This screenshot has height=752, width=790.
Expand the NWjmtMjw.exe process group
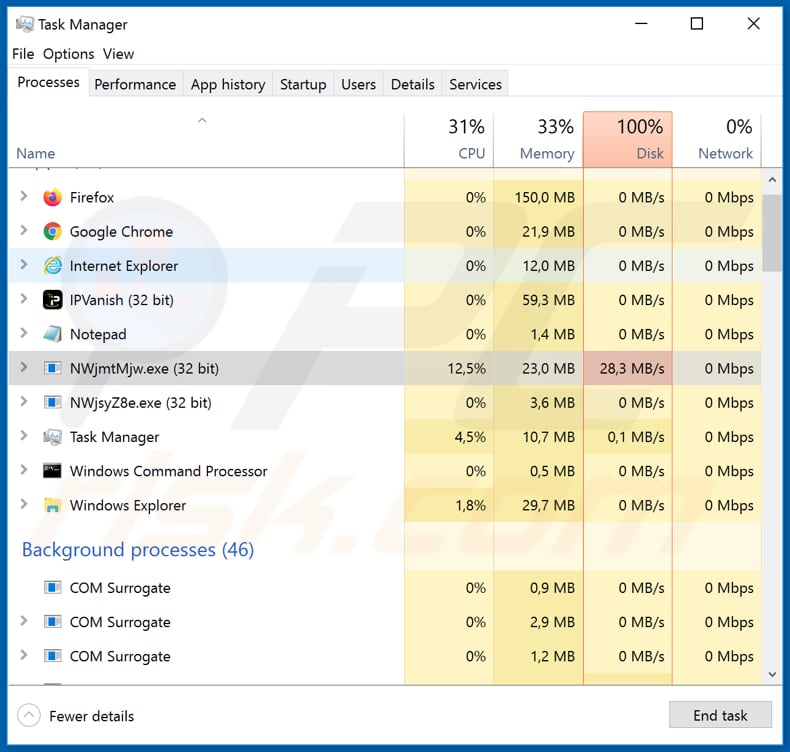coord(24,367)
